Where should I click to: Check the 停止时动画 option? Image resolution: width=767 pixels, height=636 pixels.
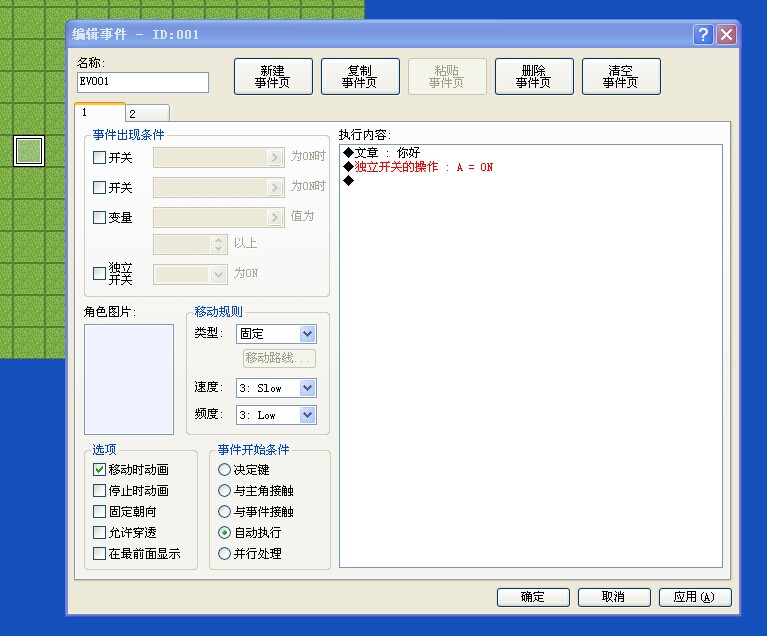tap(99, 491)
